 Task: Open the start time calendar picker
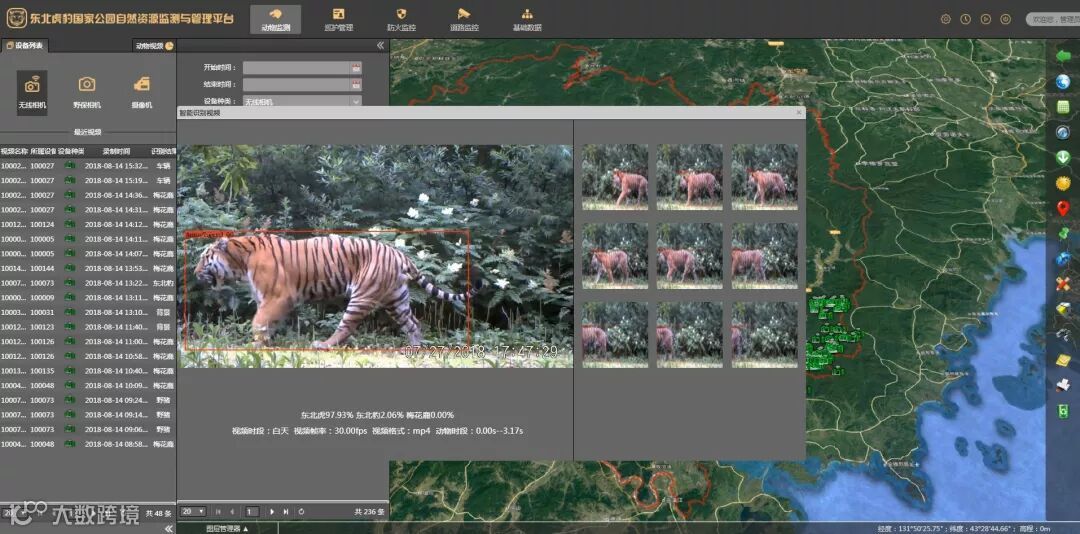355,68
